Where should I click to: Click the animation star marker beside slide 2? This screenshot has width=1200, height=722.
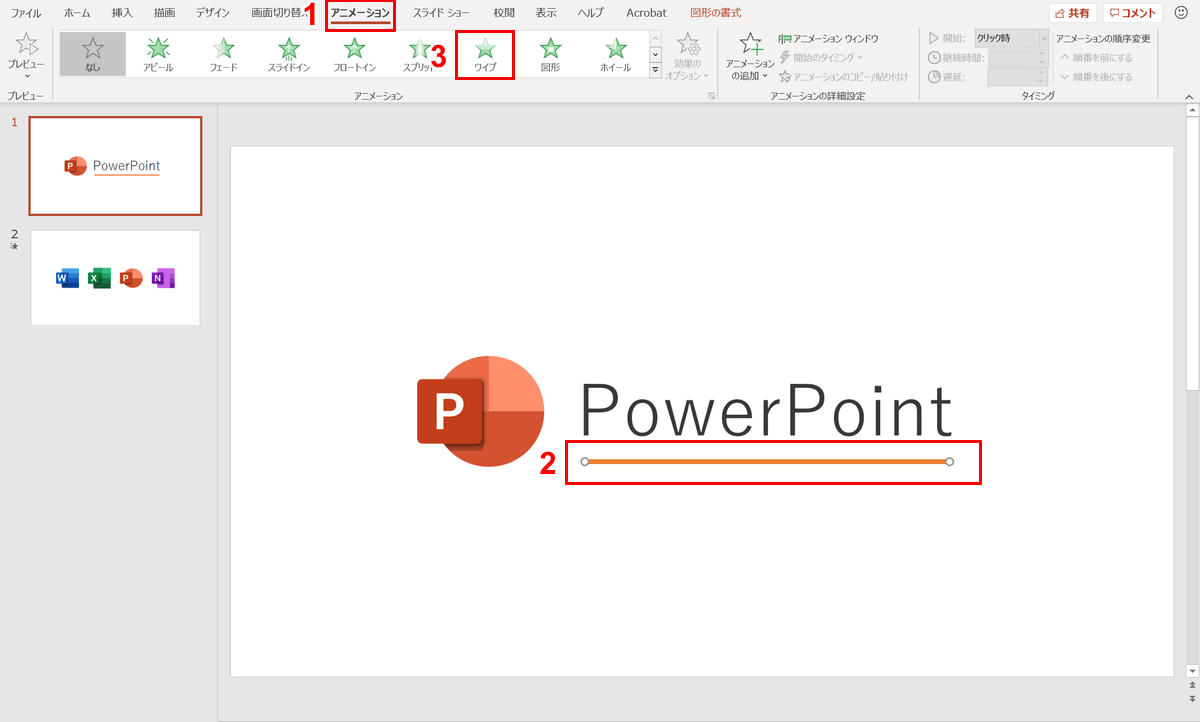[x=14, y=246]
